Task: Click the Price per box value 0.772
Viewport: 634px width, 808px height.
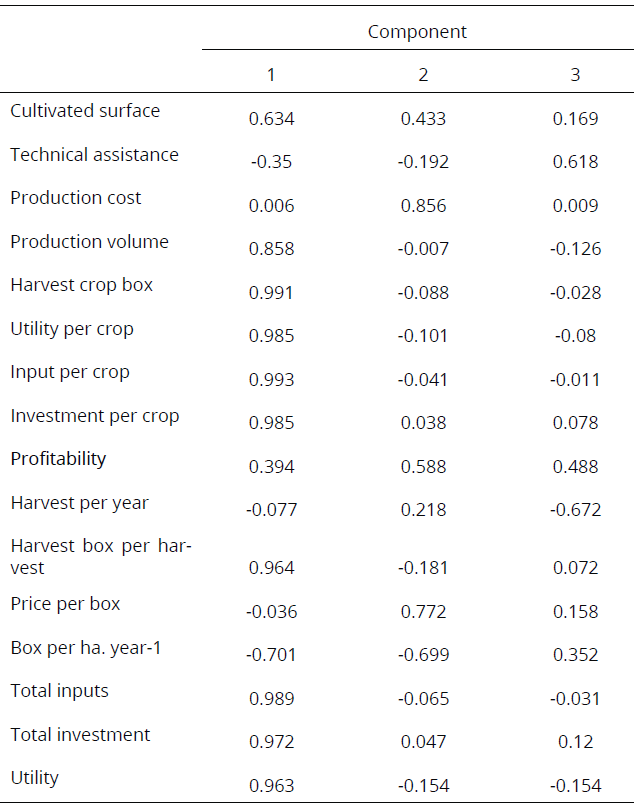Action: click(423, 611)
